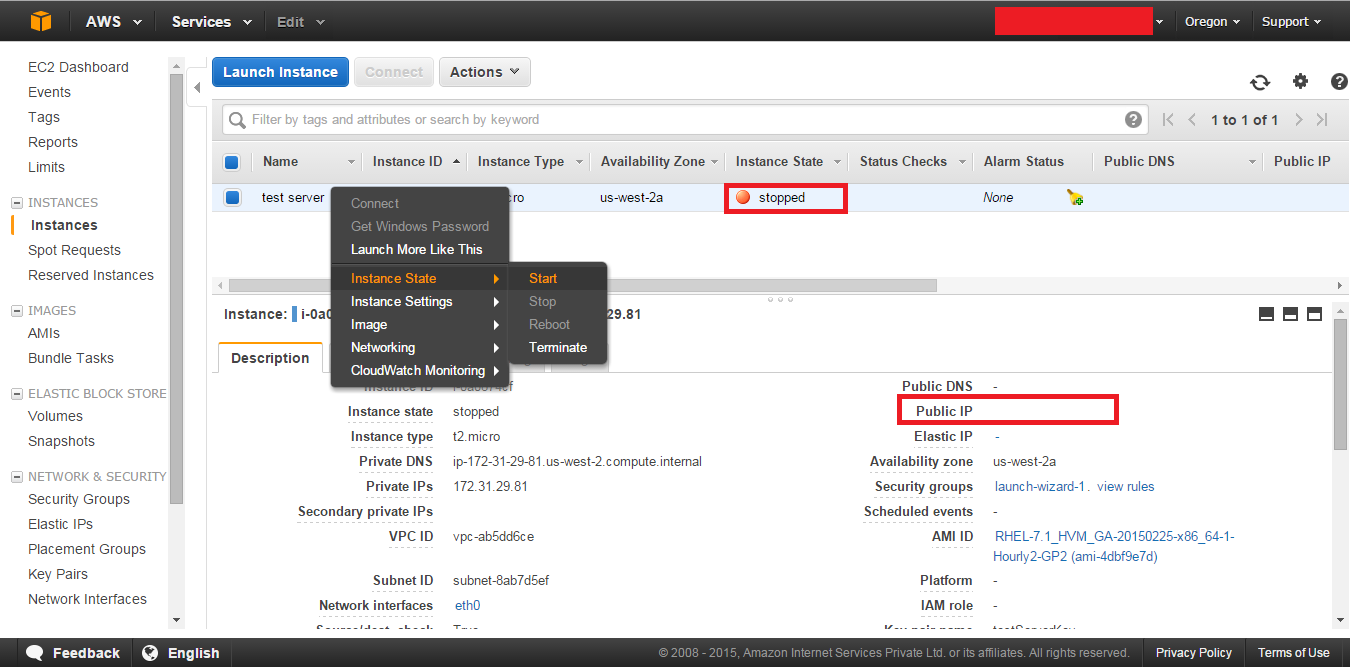1350x669 pixels.
Task: Open EC2 Dashboard in sidebar
Action: (x=78, y=67)
